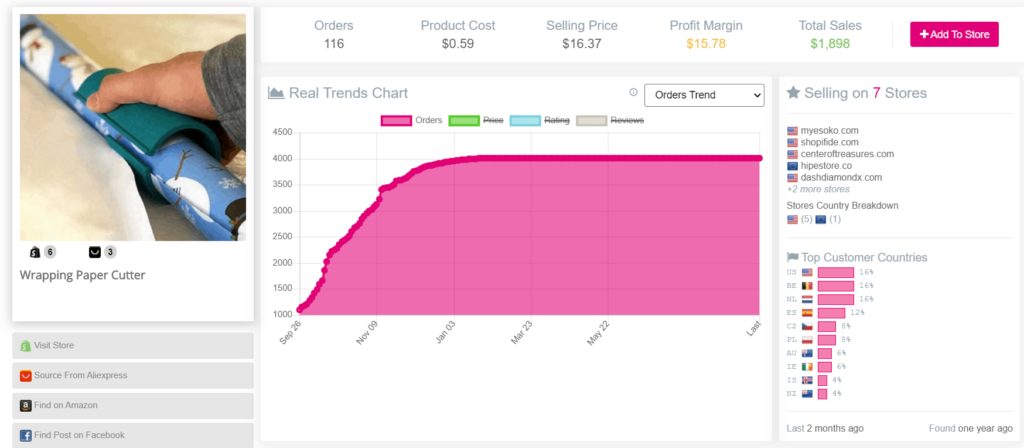The image size is (1024, 448).
Task: Click the Wrapping Paper Cutter product image
Action: [133, 127]
